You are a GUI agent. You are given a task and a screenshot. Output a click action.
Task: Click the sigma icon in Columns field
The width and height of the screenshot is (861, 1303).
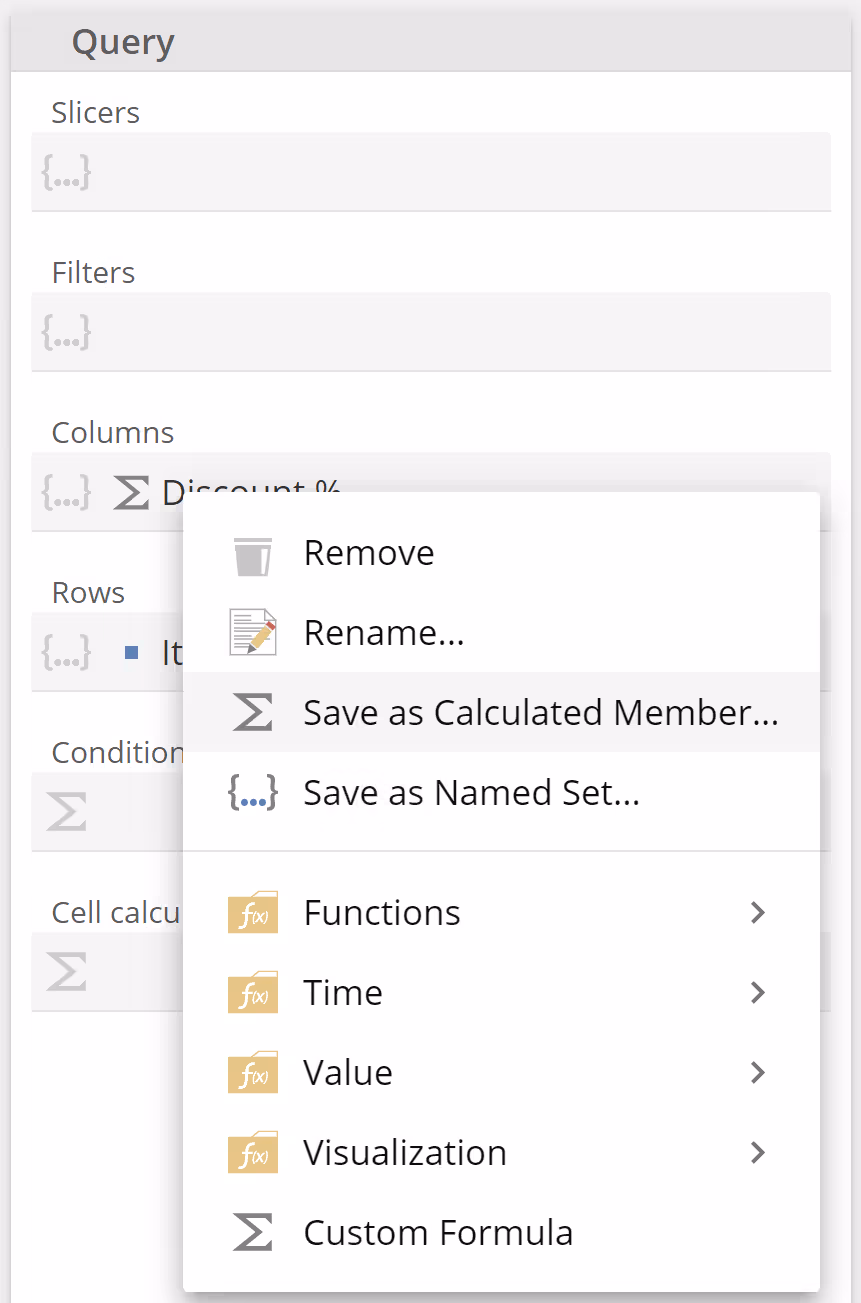click(131, 492)
